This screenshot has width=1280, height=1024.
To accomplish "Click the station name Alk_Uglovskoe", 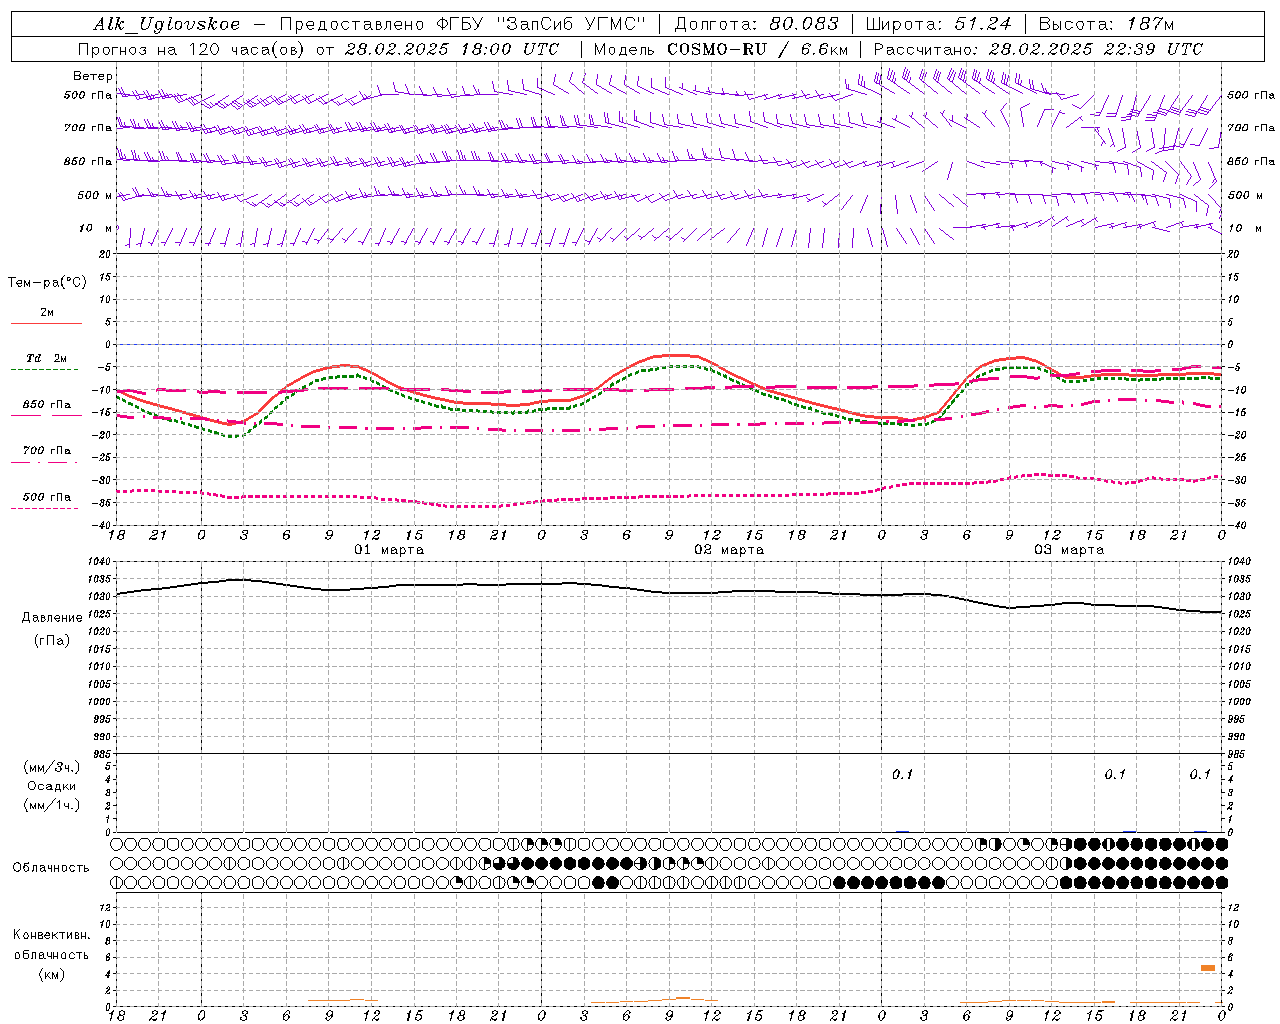I will pos(167,24).
